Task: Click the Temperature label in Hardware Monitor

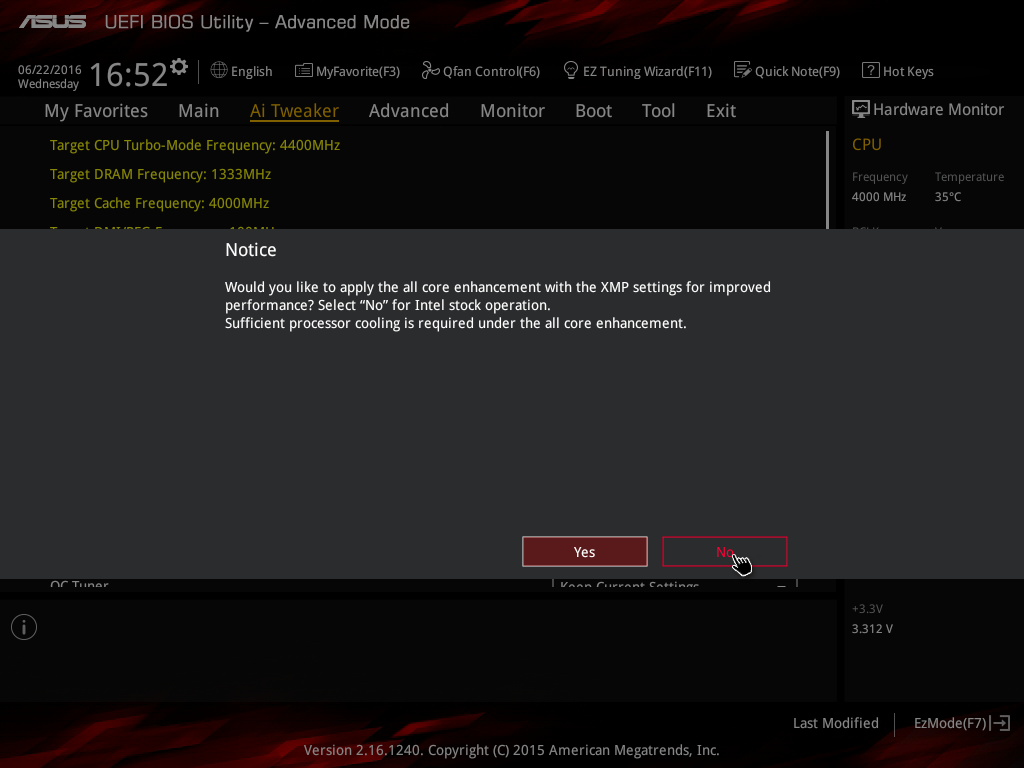Action: coord(969,177)
